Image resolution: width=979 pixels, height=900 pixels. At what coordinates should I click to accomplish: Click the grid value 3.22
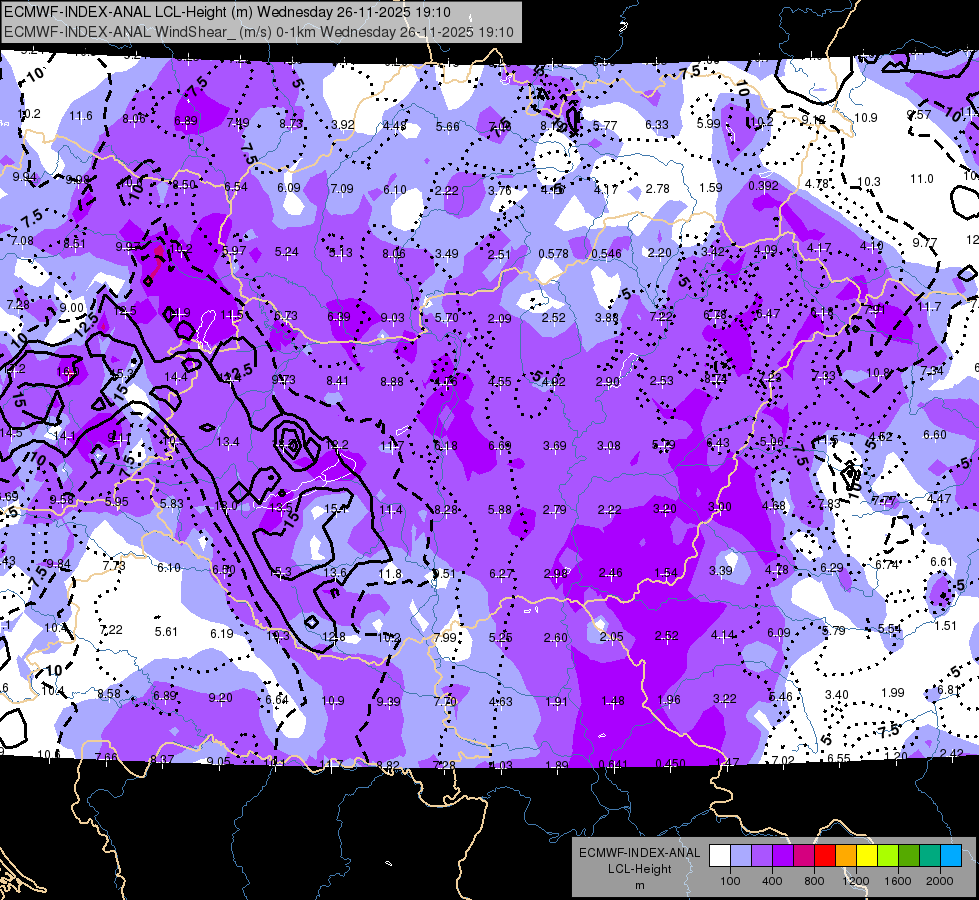724,698
